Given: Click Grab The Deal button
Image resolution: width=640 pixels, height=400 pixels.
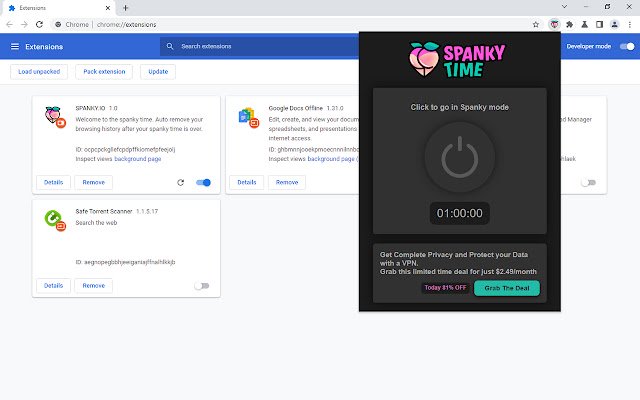Looking at the screenshot, I should [x=507, y=288].
